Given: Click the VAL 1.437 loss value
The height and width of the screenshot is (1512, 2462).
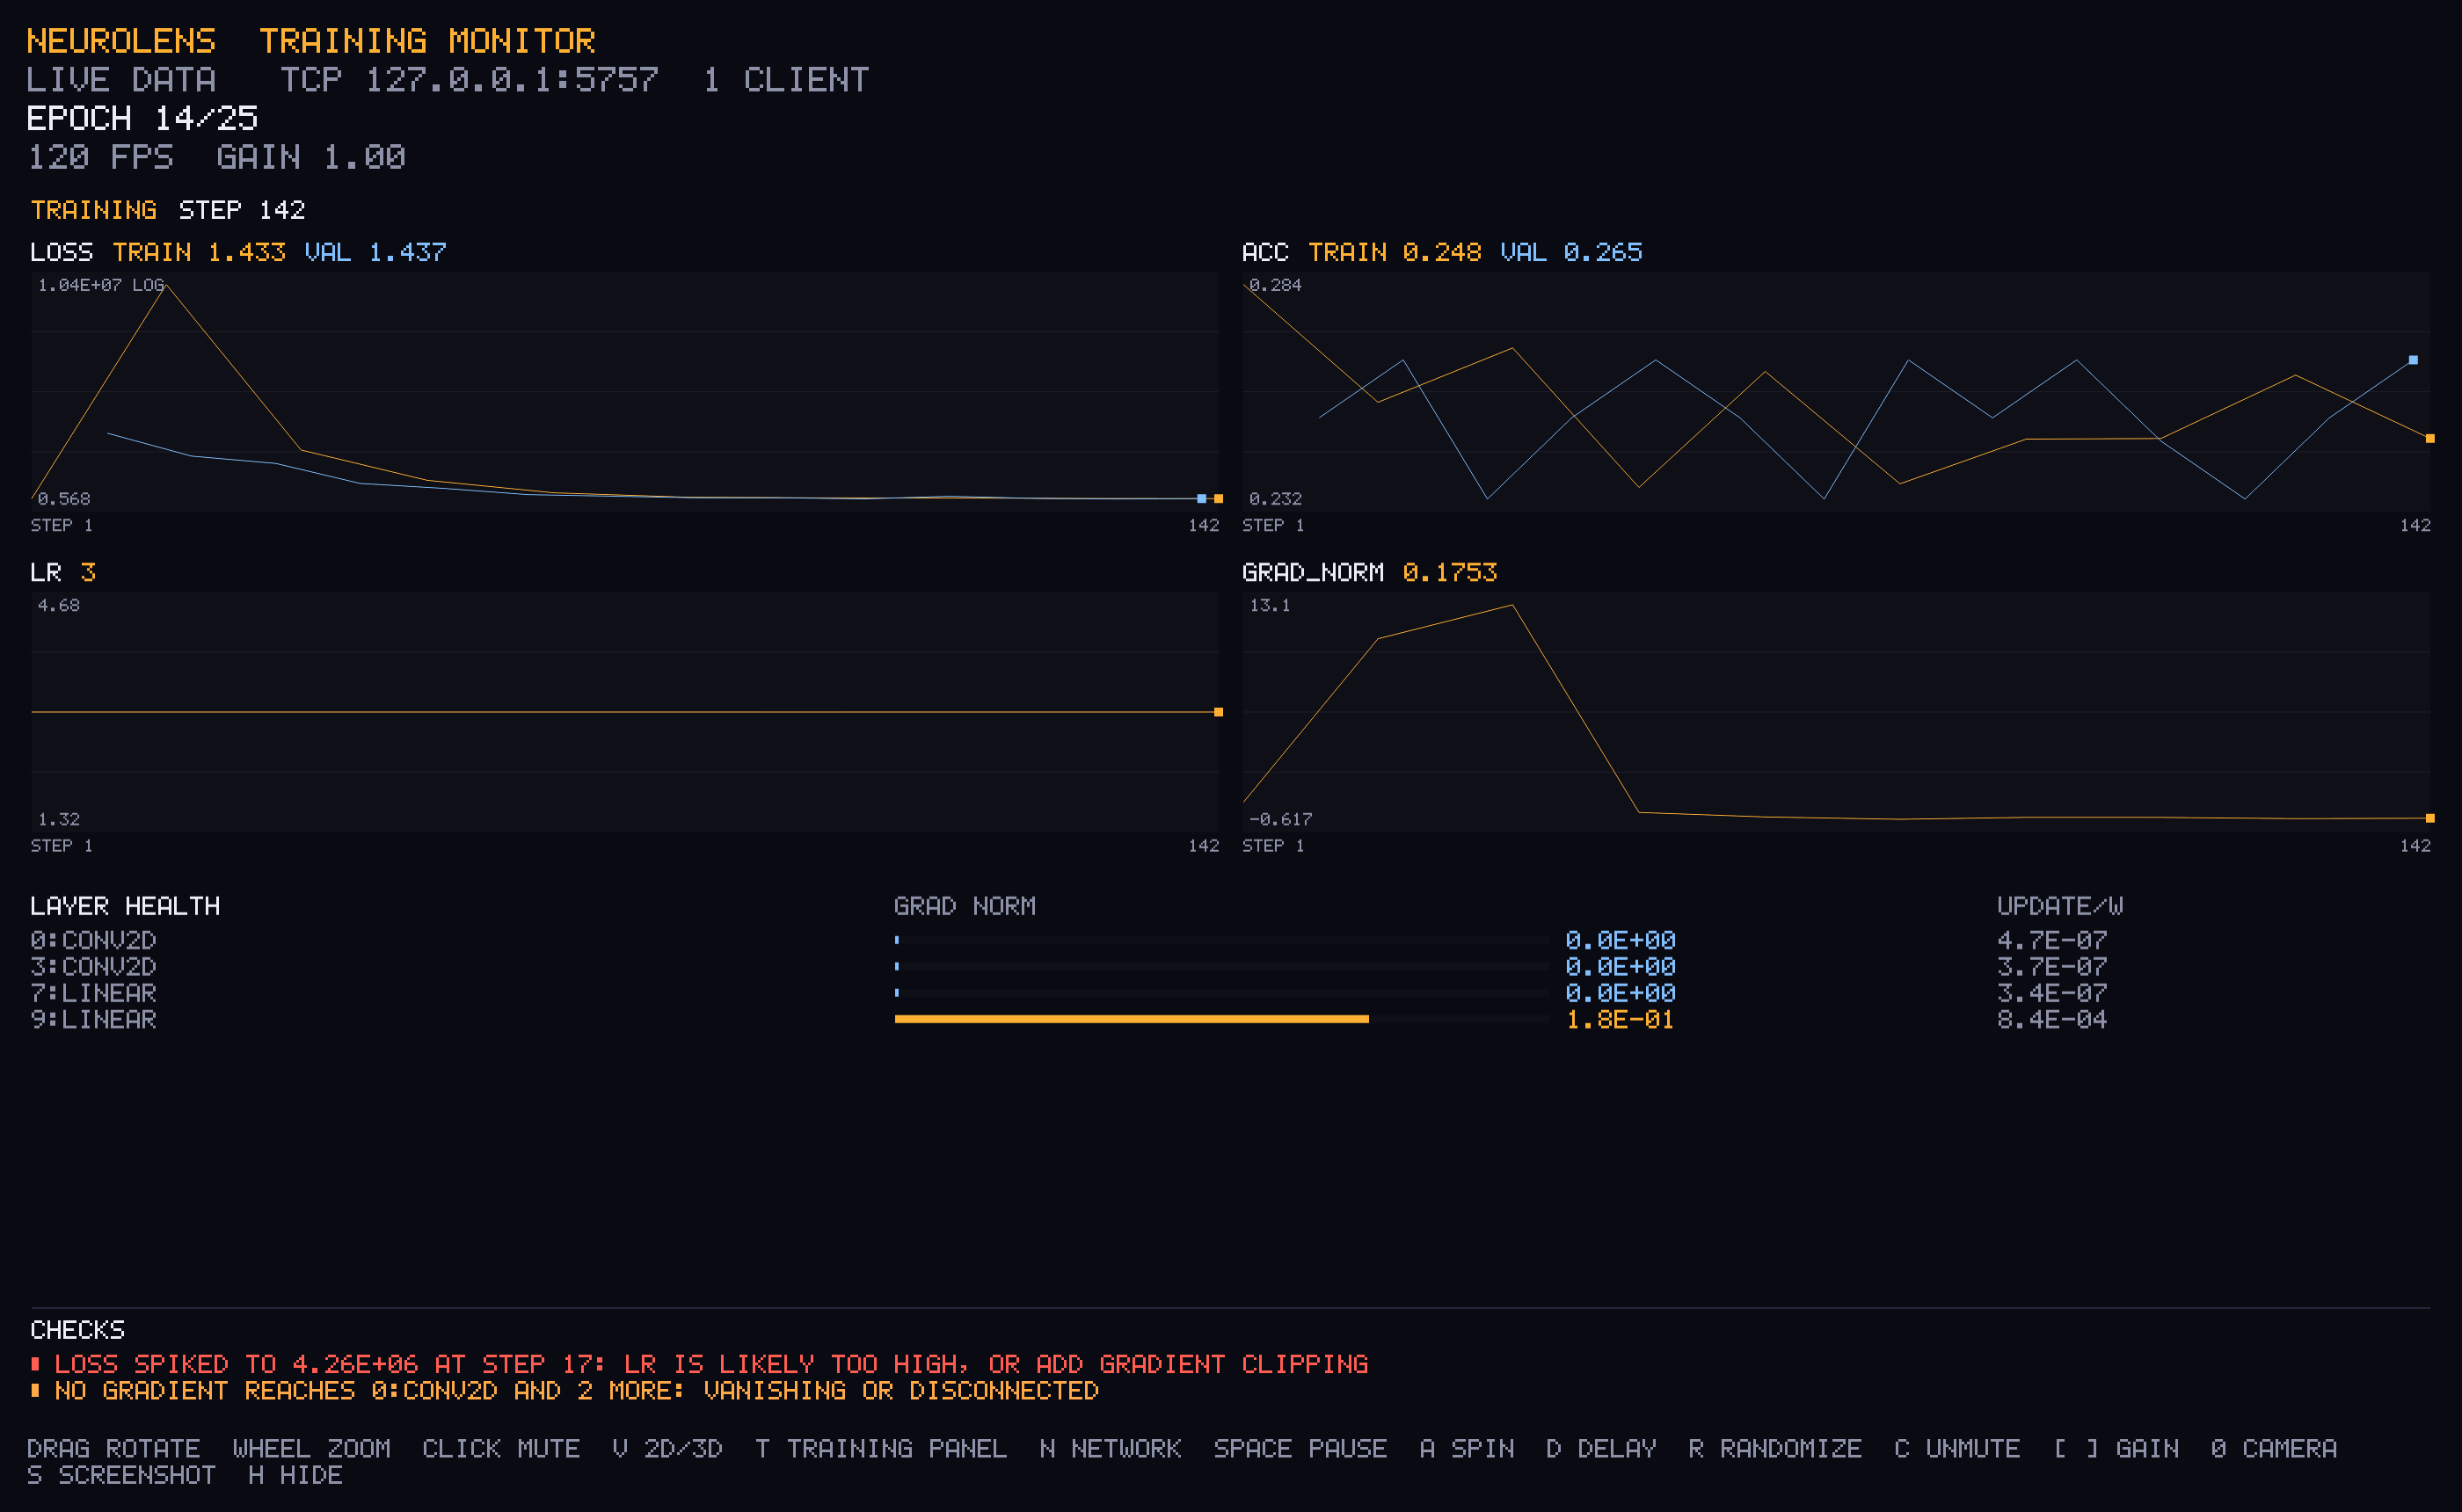Looking at the screenshot, I should [375, 252].
